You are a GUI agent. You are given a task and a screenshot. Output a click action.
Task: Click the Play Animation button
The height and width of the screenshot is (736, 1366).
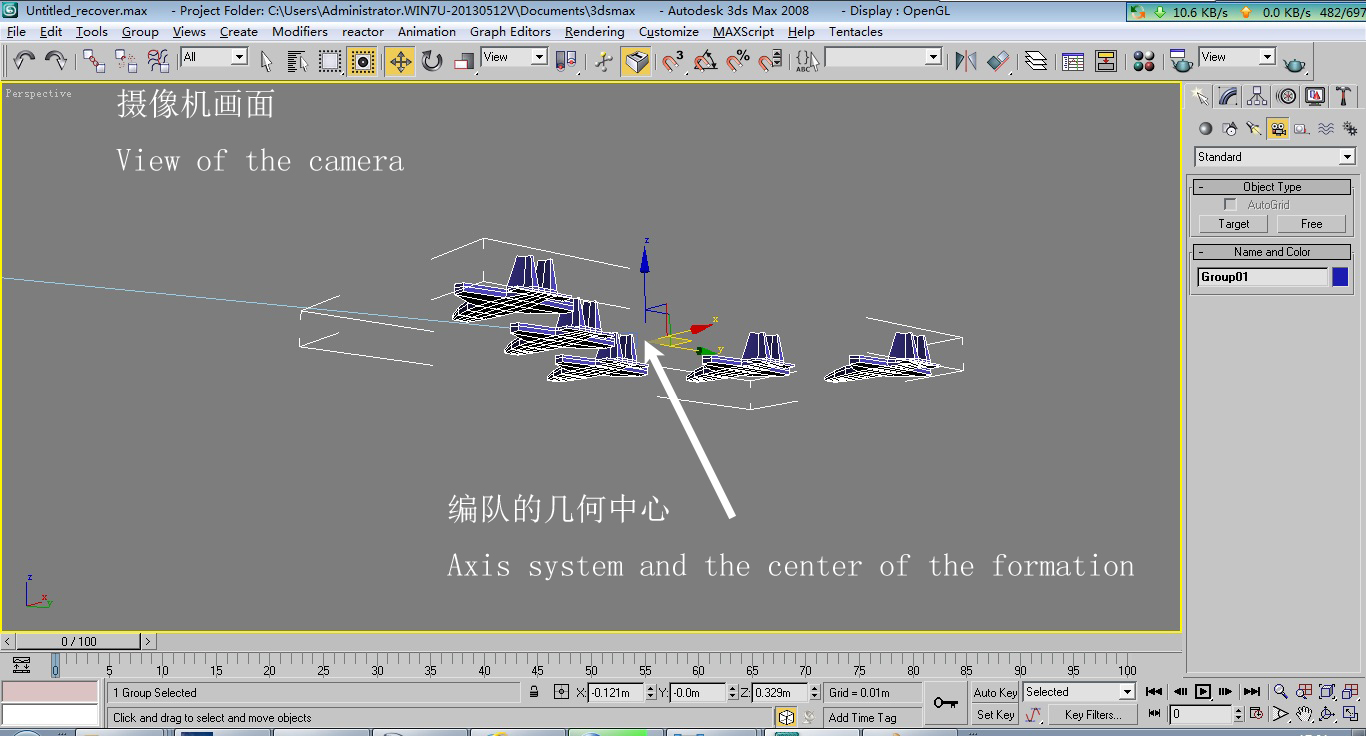(1203, 691)
